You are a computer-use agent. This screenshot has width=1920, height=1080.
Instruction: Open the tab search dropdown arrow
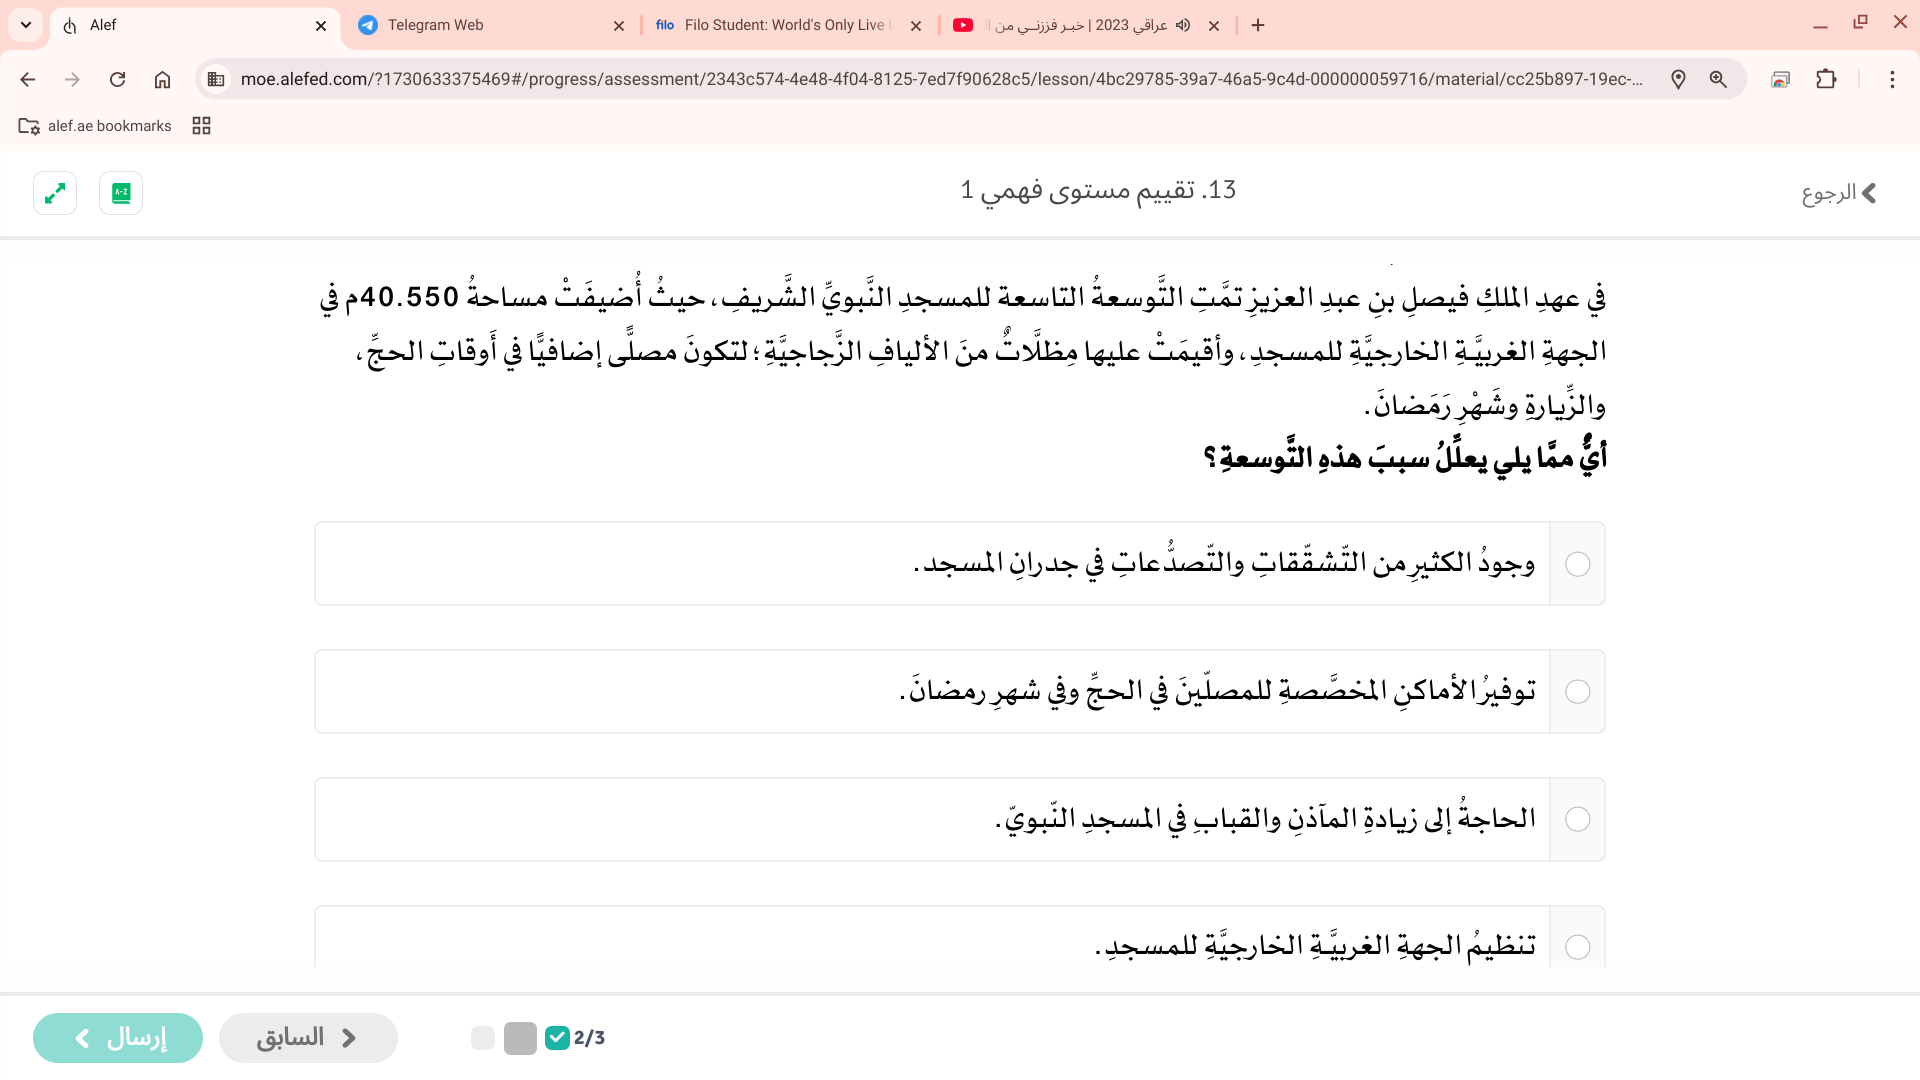click(25, 25)
